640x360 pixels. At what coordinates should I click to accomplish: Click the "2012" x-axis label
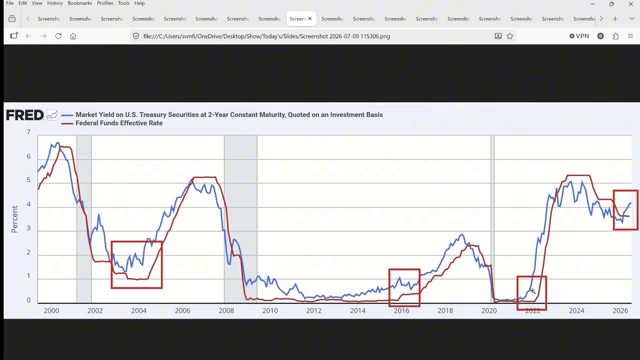click(x=313, y=311)
